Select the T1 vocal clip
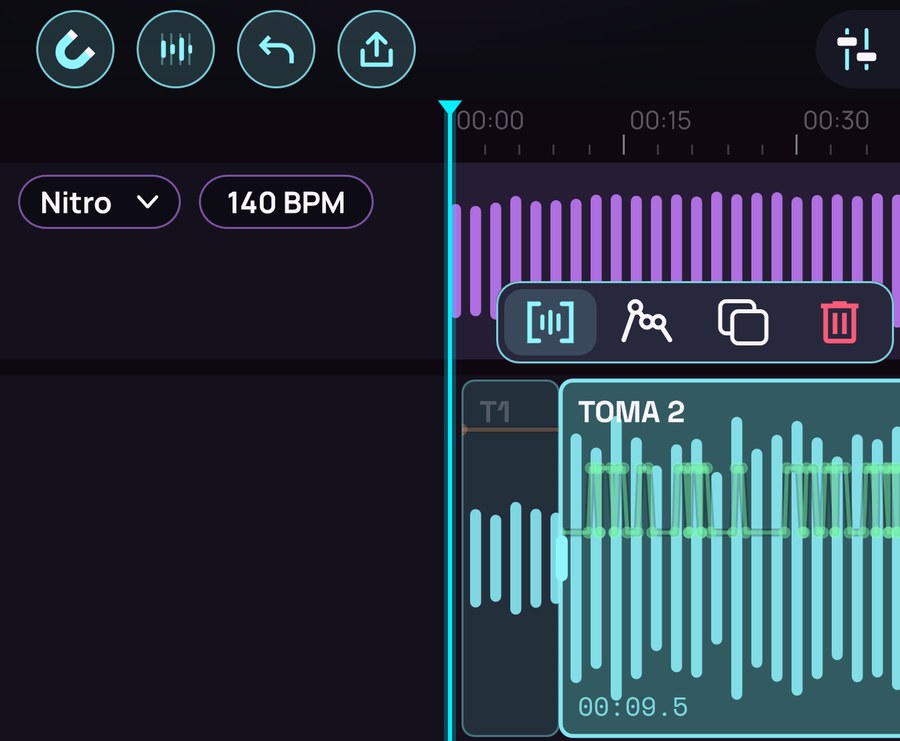Screen dimensions: 900x741 [510, 557]
